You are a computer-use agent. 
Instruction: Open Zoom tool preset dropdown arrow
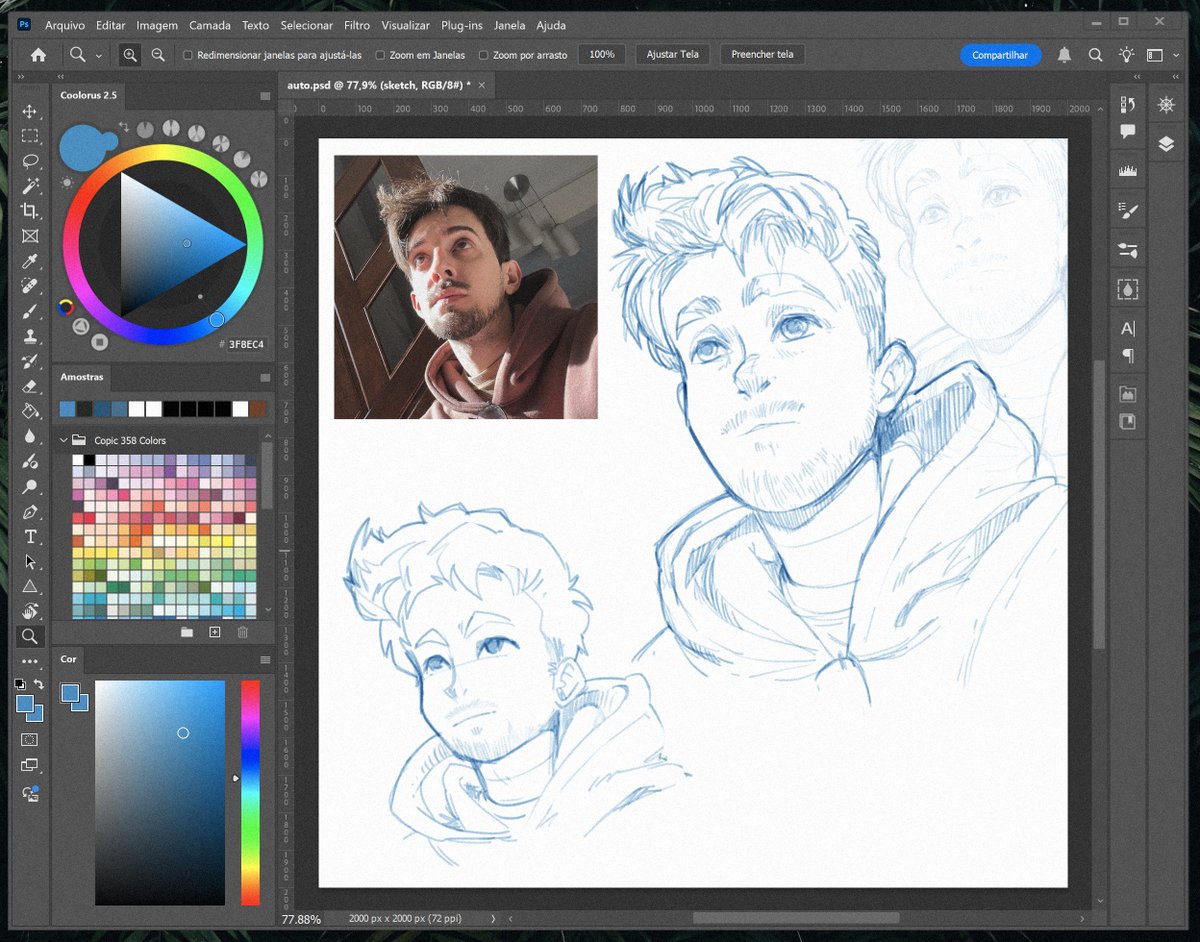99,55
